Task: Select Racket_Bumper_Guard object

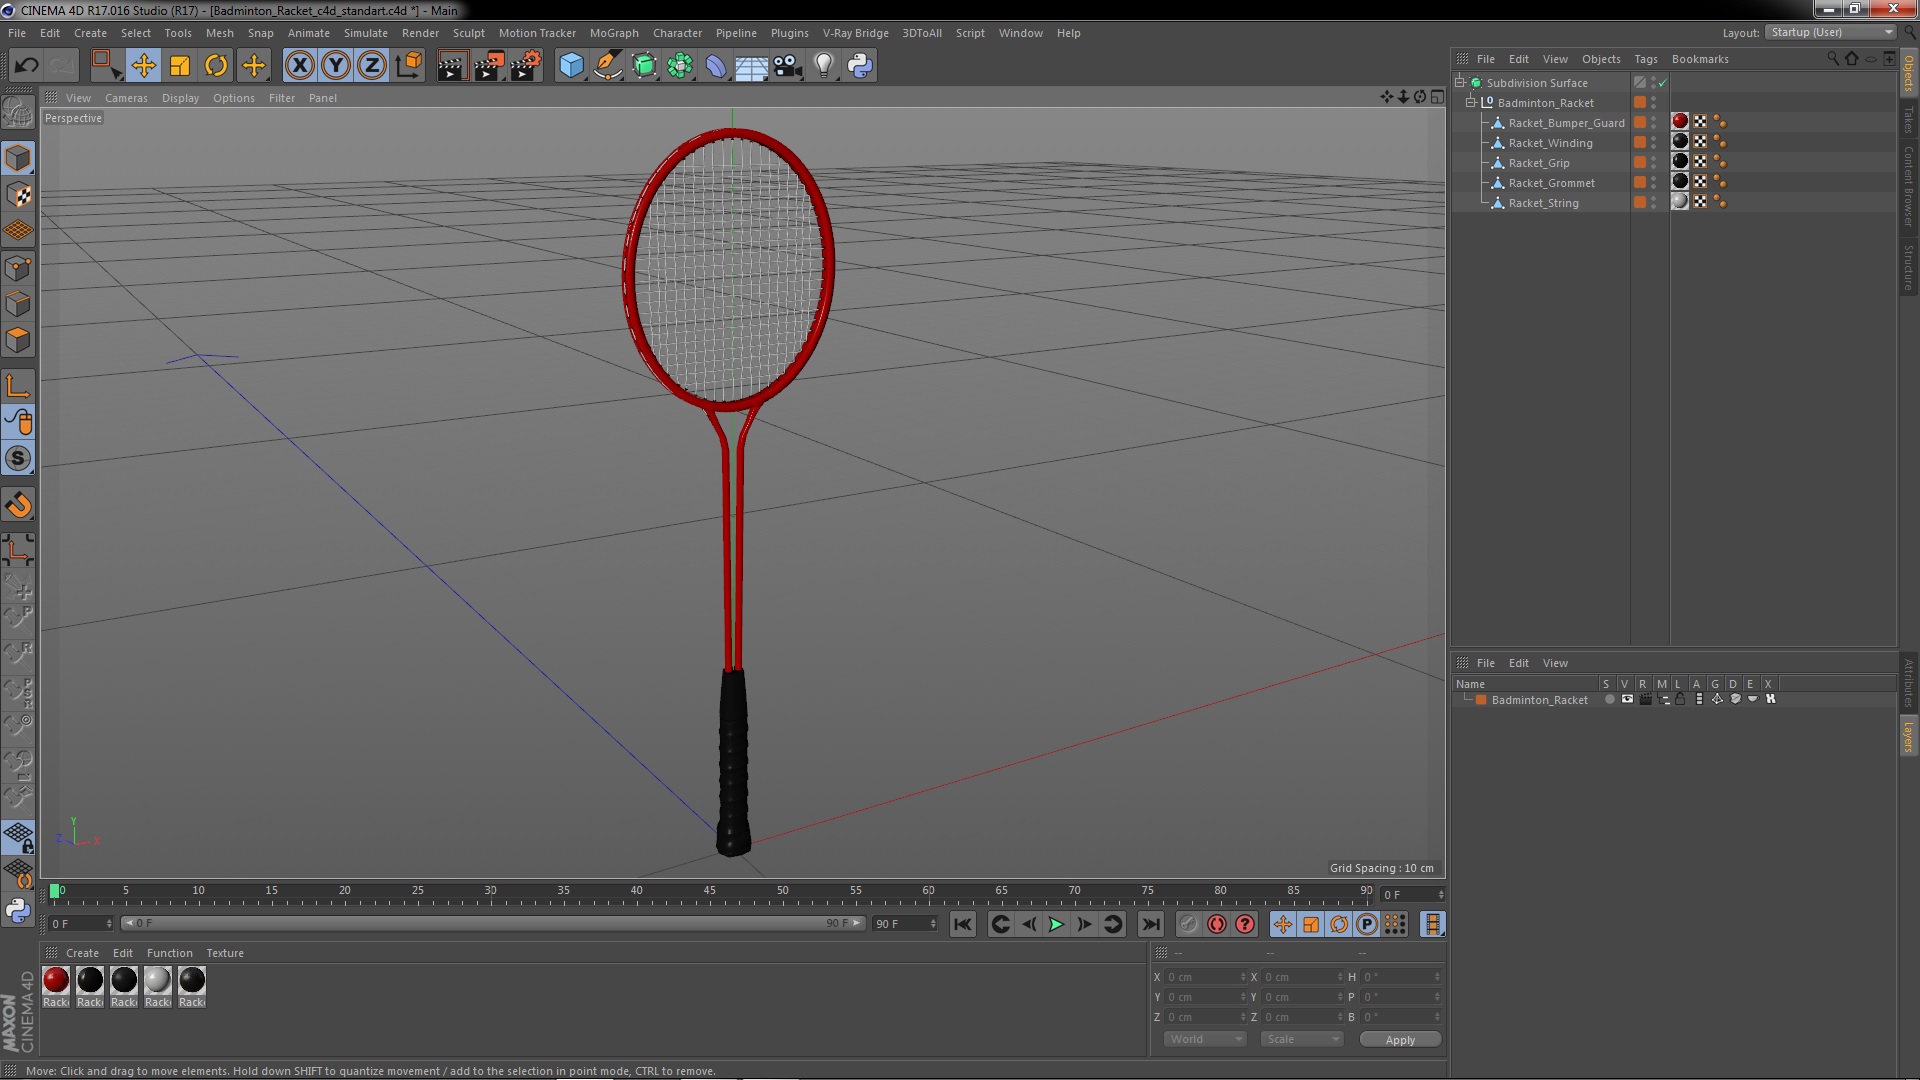Action: coord(1566,123)
